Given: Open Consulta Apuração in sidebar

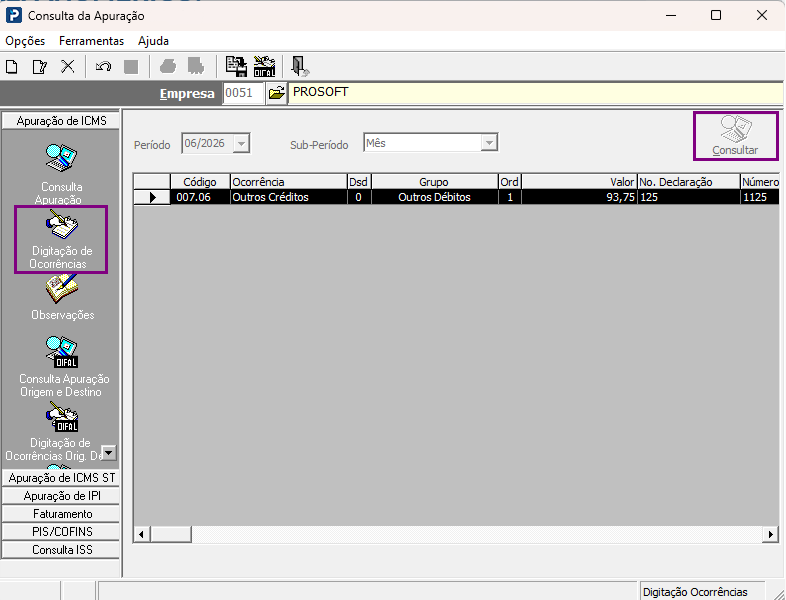Looking at the screenshot, I should point(61,173).
